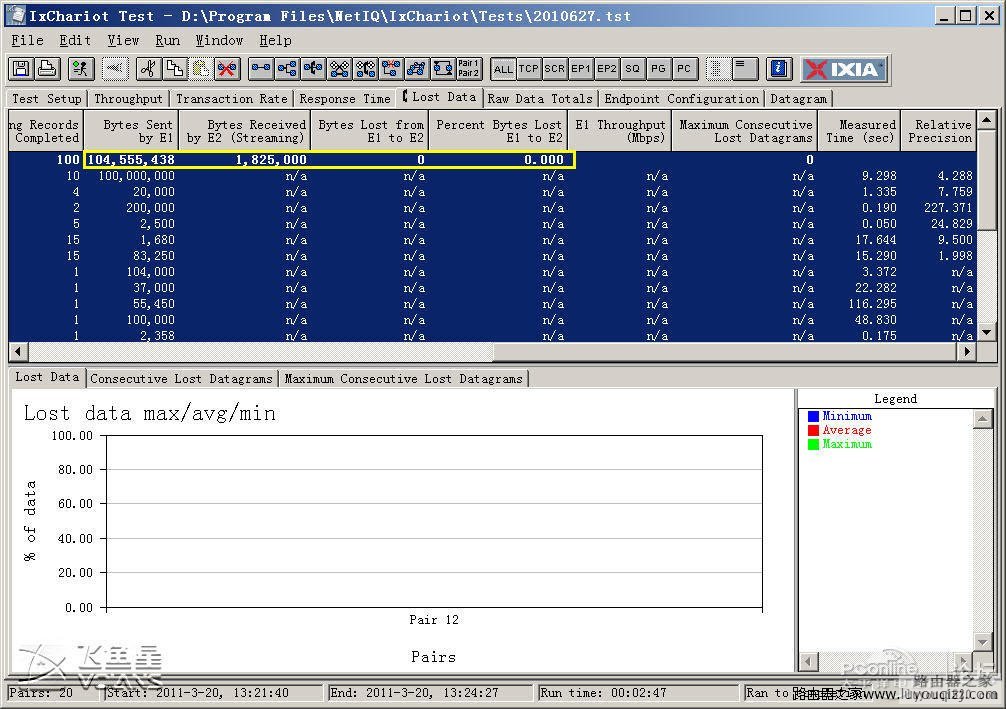Select the cell showing 104,555,438
Screen dimensions: 1006x709
click(131, 160)
